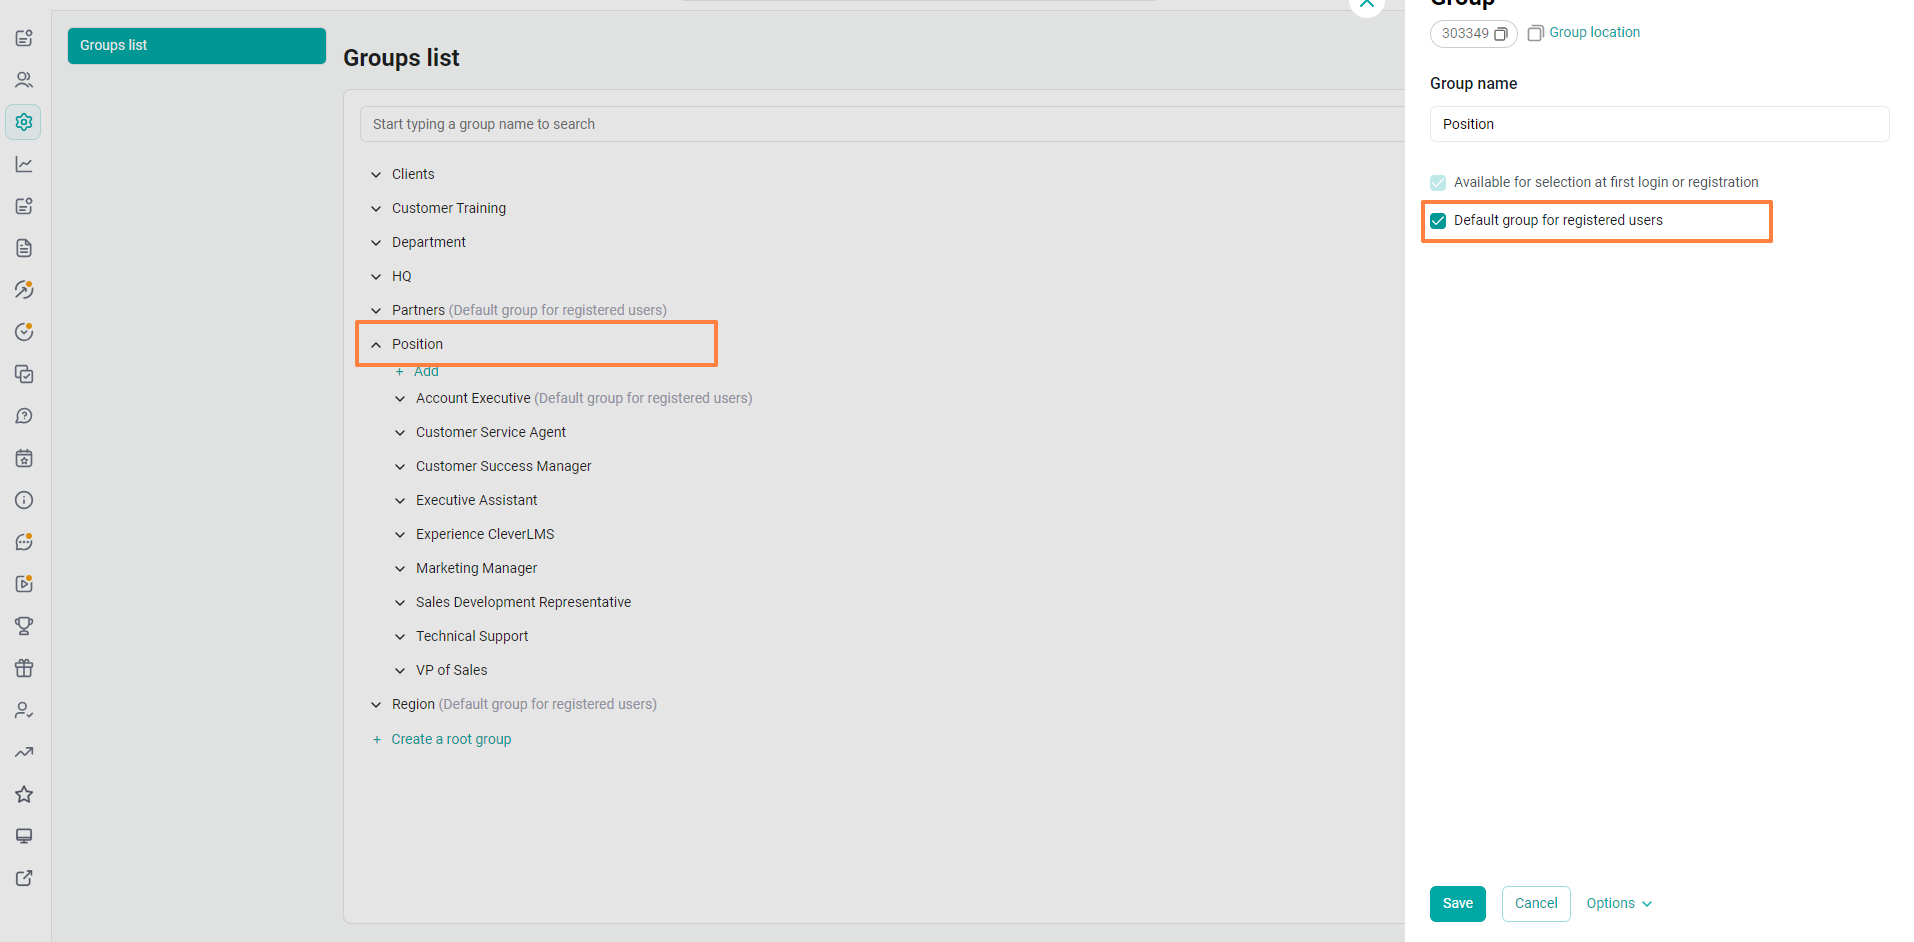Screen dimensions: 1914x942
Task: Copy the group ID 303349
Action: (1500, 34)
